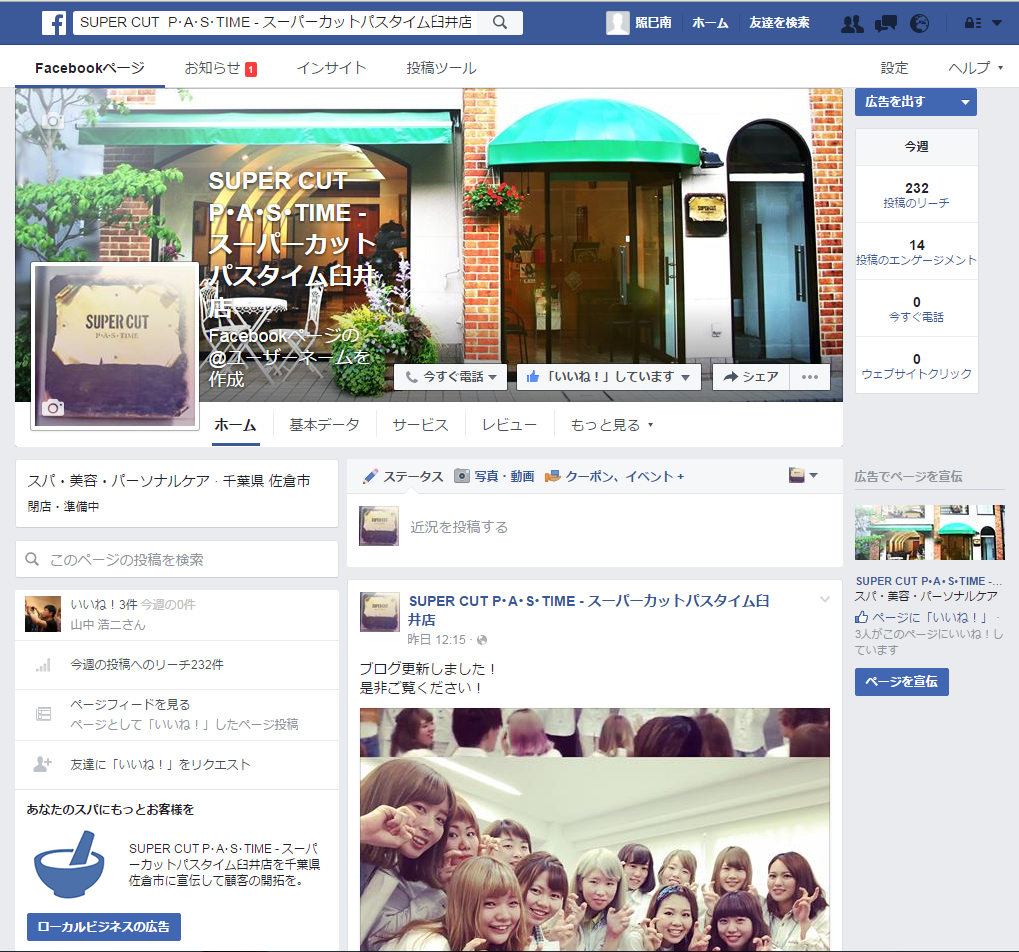Open the インサイト tab
This screenshot has height=952, width=1019.
tap(331, 68)
